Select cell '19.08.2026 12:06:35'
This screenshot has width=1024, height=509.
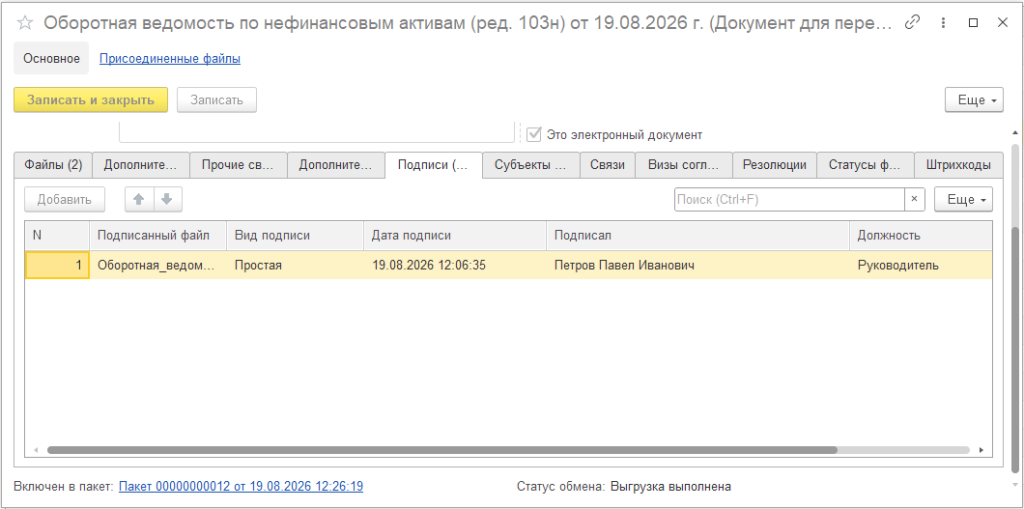(455, 265)
